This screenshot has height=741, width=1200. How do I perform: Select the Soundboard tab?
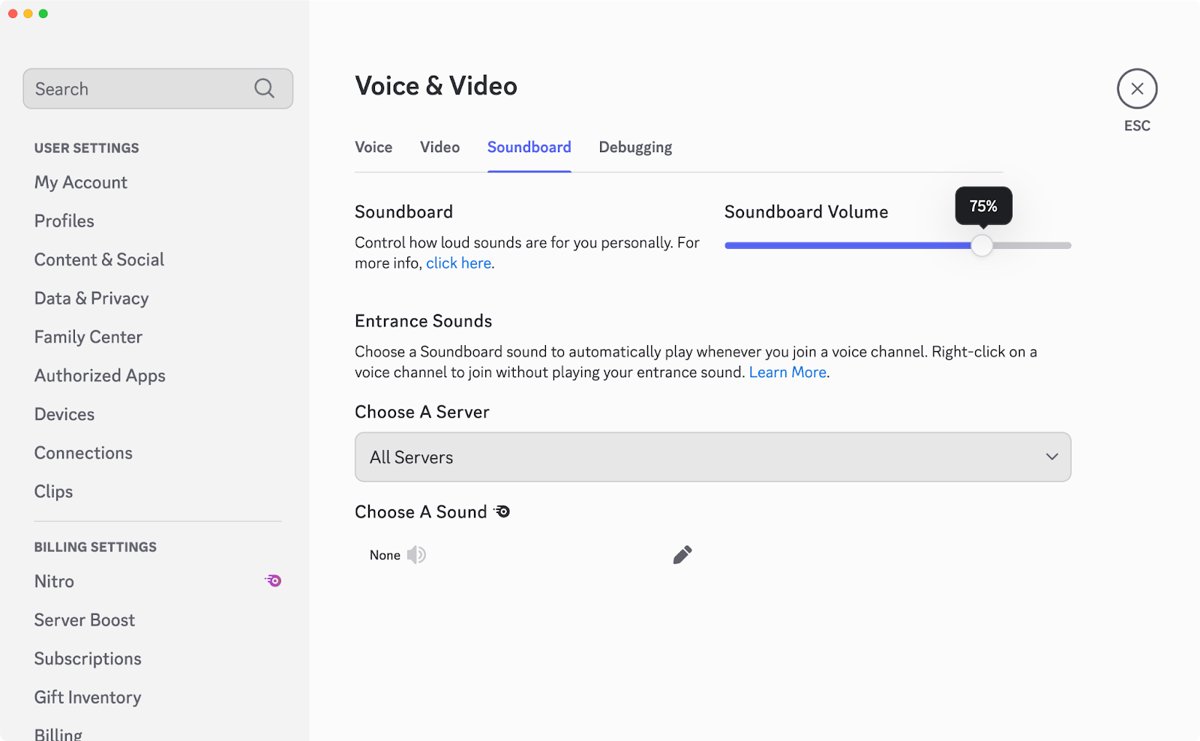click(x=529, y=147)
